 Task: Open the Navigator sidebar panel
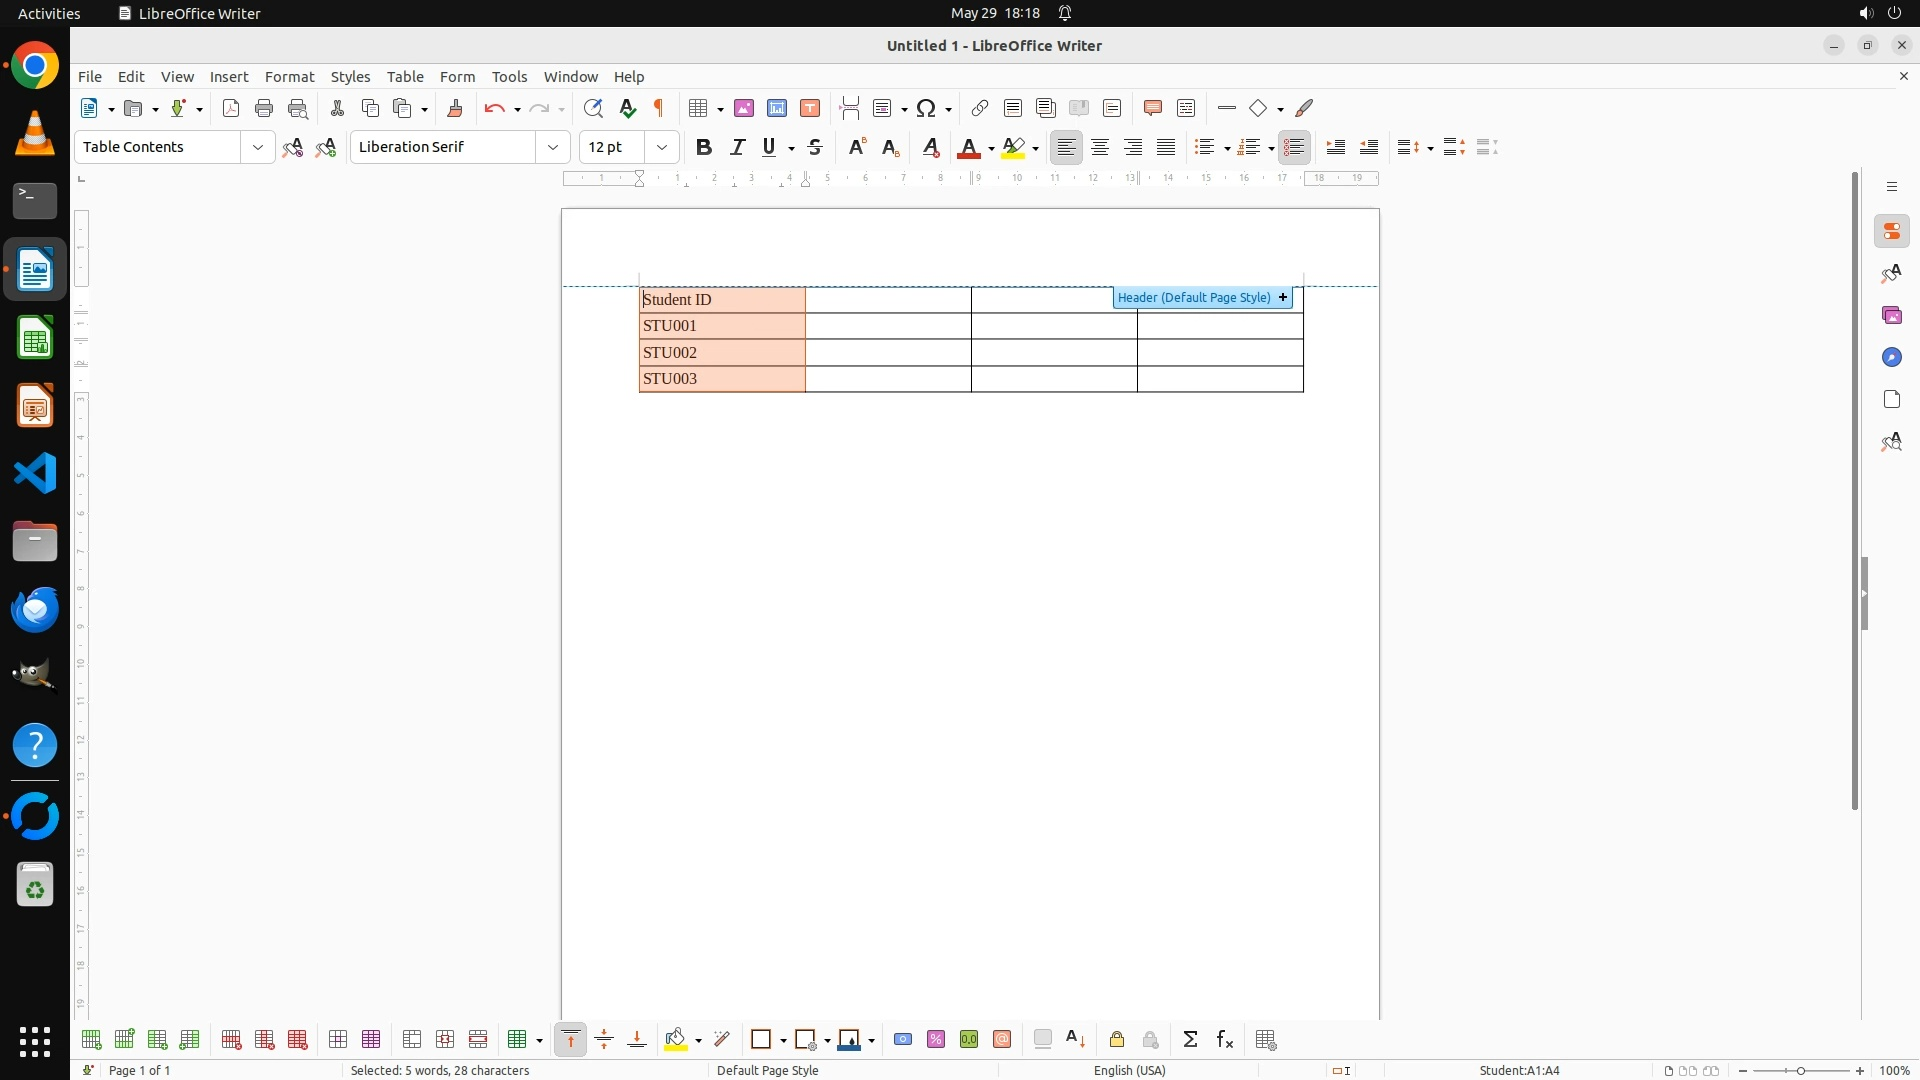[1891, 358]
